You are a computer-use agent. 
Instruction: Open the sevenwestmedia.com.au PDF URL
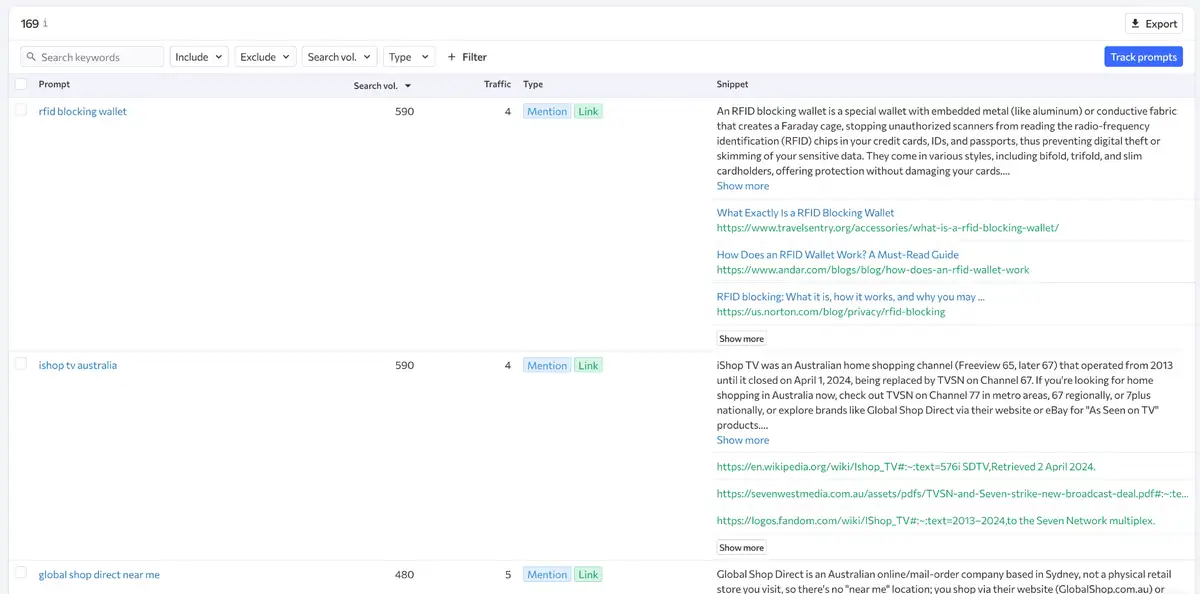(952, 494)
